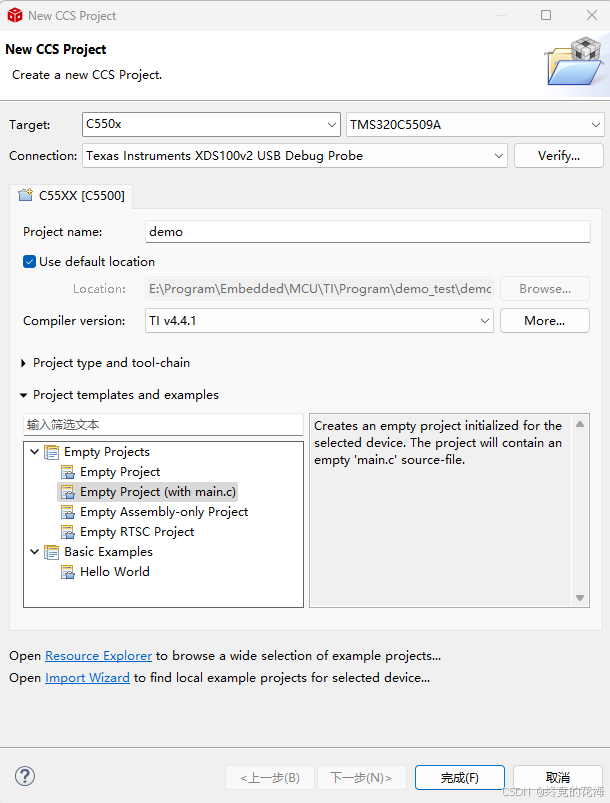Select Empty RTSC Project template
Screen dimensions: 610x803
pyautogui.click(x=137, y=532)
